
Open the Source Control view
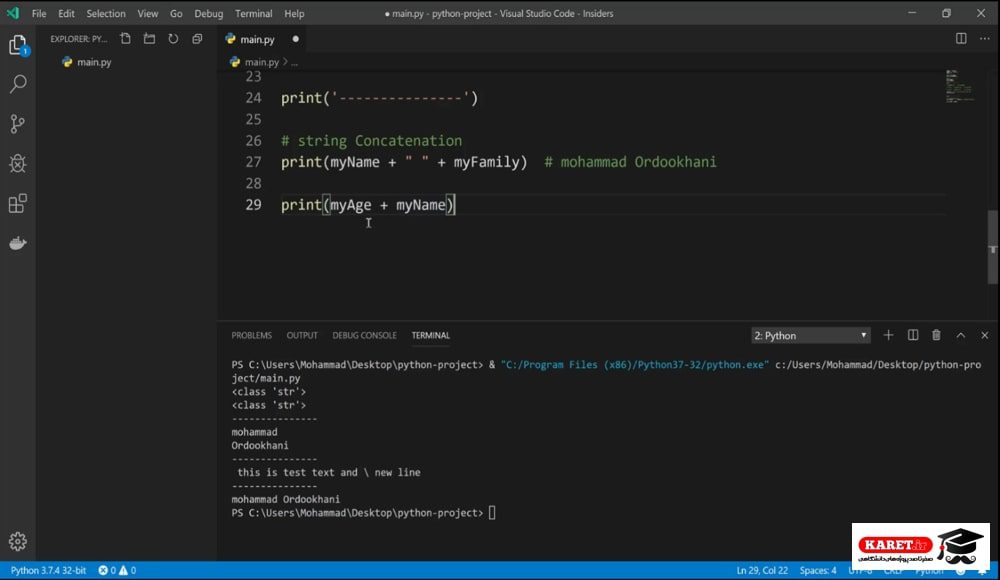(x=18, y=124)
